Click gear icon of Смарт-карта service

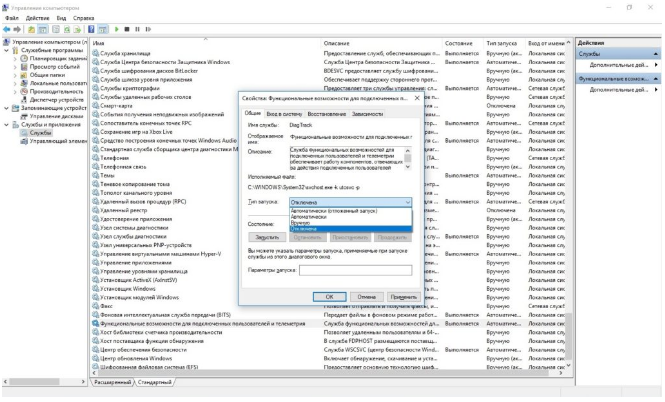point(95,106)
